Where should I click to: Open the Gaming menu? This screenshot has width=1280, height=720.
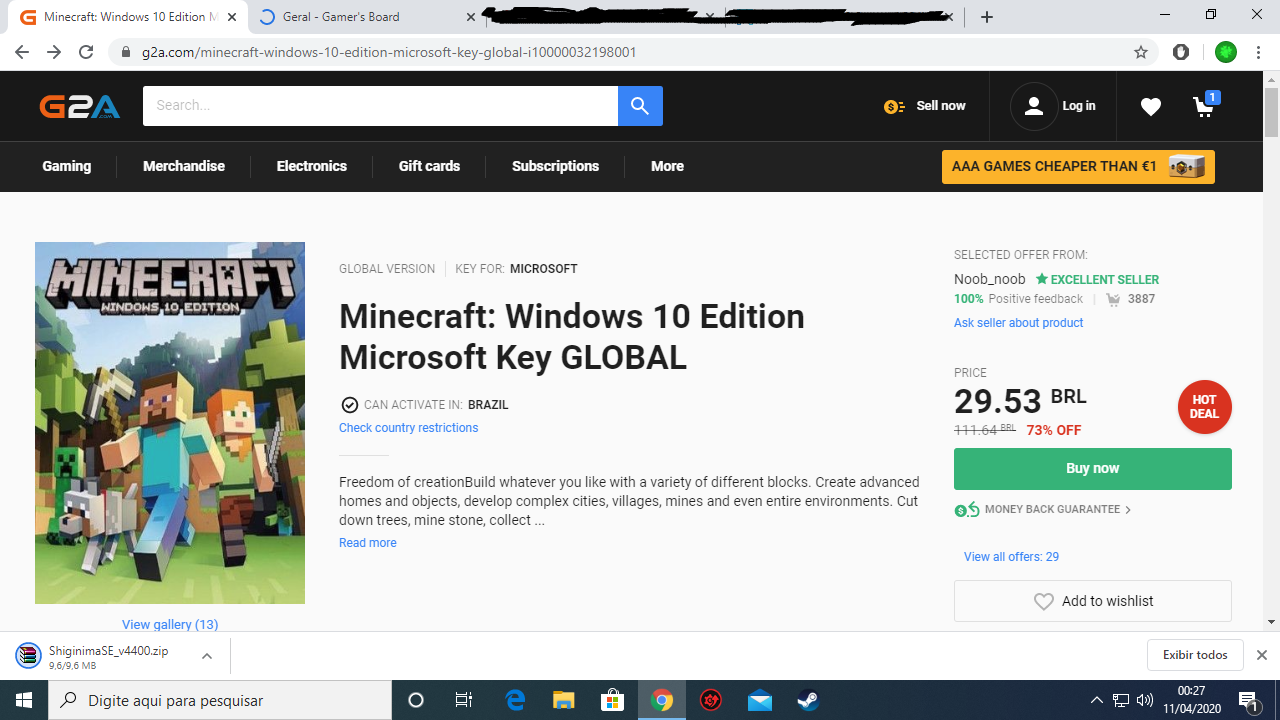point(67,166)
